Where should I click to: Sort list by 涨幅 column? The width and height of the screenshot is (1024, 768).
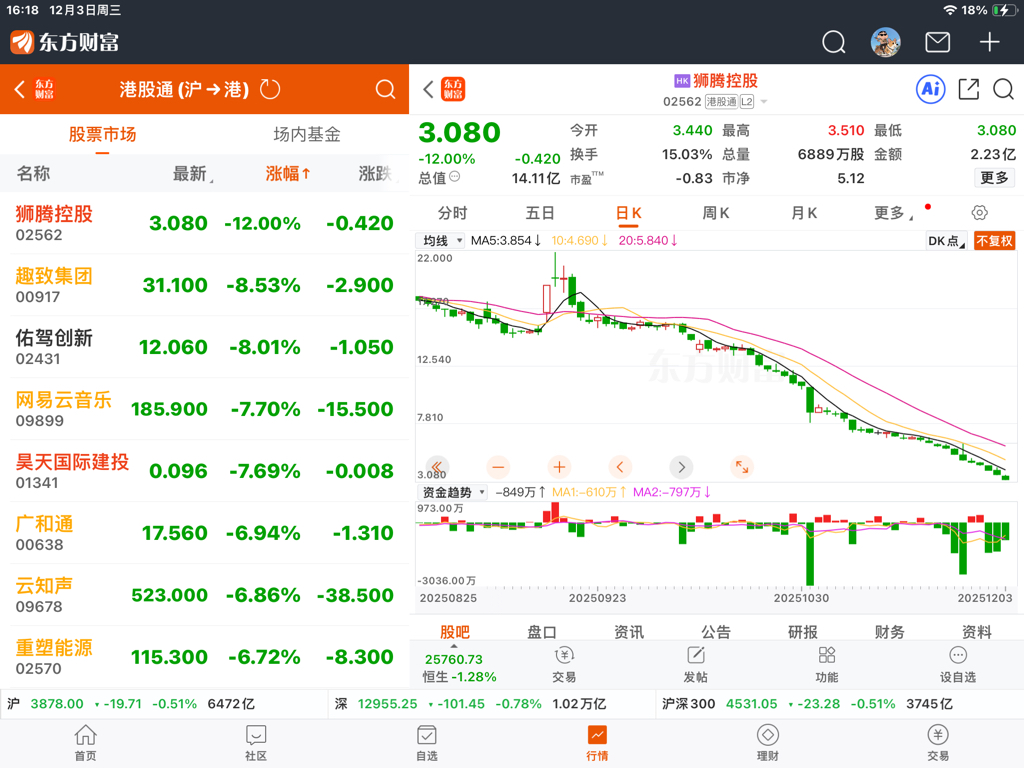[x=287, y=173]
